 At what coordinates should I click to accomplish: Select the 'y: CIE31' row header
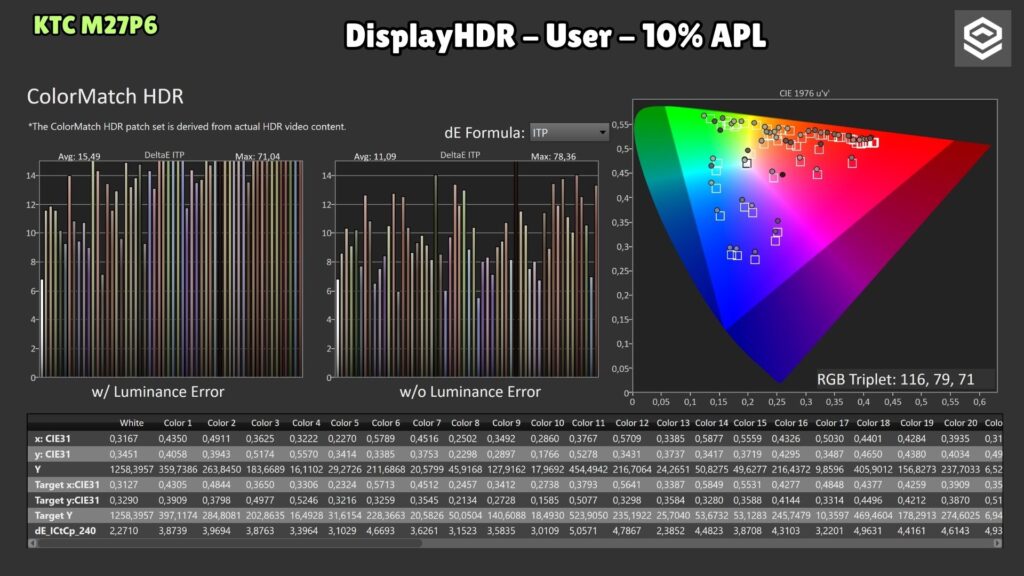click(x=52, y=454)
